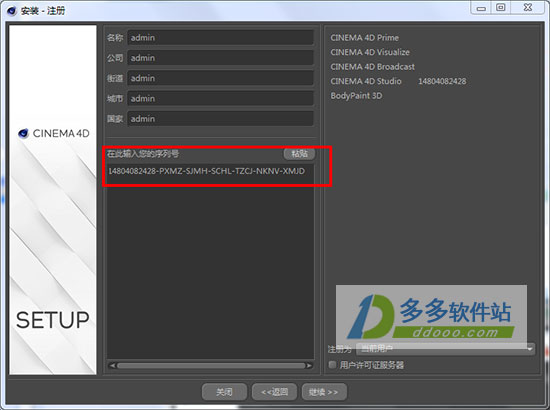Click the horizontal scrollbar left arrow
Screen dimensions: 550x410
click(x=112, y=365)
